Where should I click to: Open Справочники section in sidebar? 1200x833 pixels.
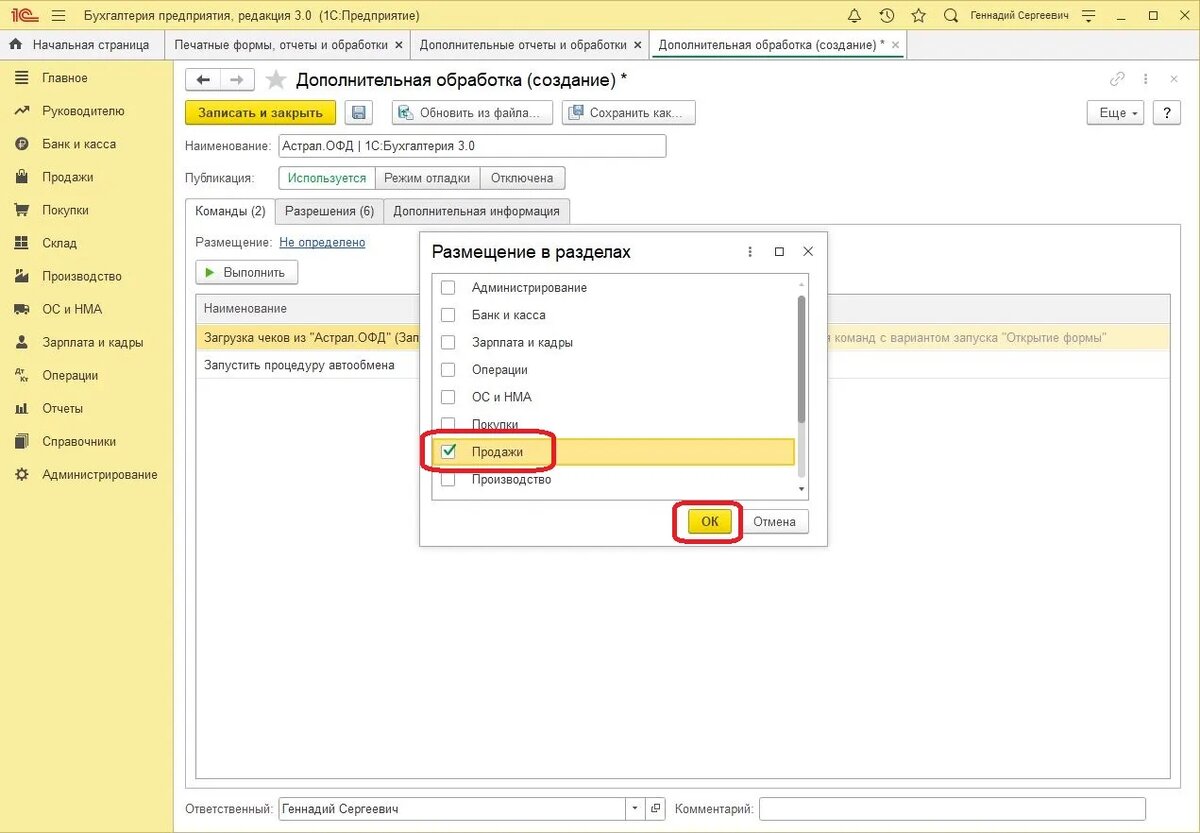79,441
